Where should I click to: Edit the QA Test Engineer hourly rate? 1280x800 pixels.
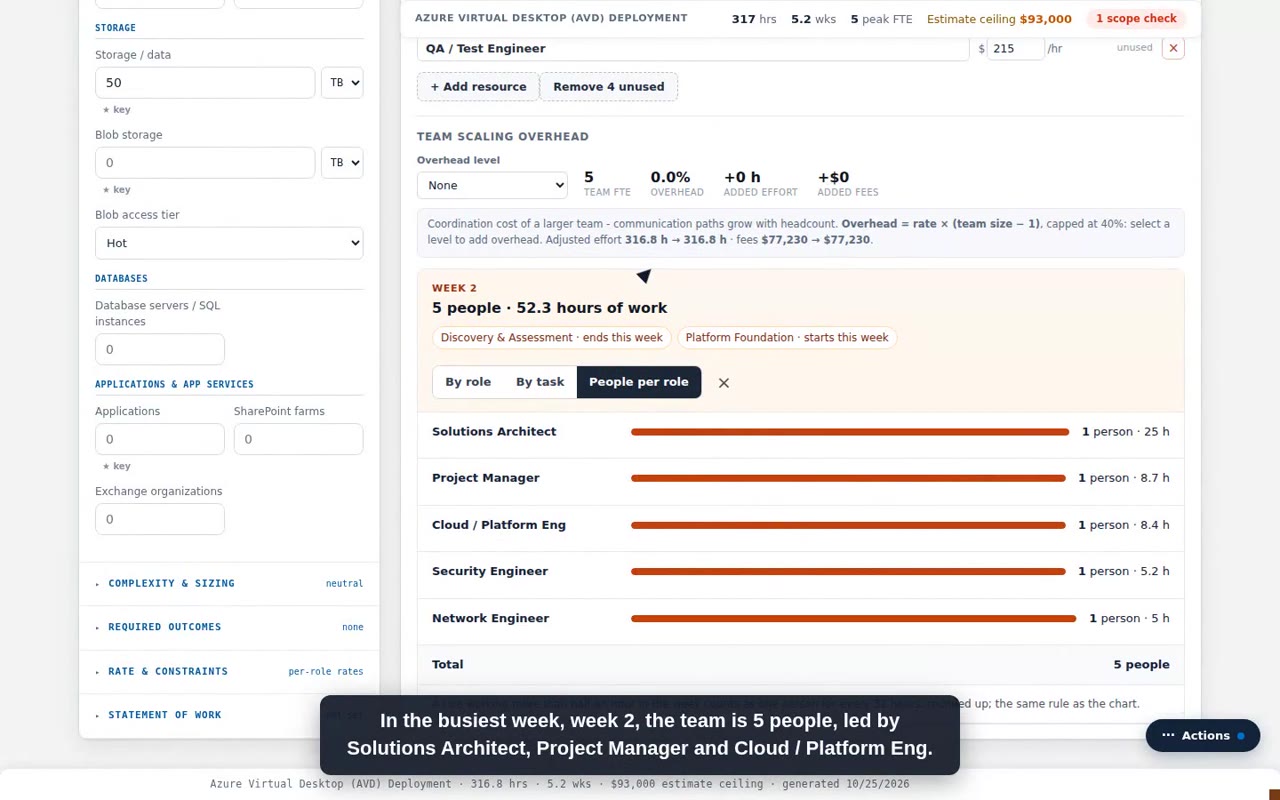[1016, 48]
